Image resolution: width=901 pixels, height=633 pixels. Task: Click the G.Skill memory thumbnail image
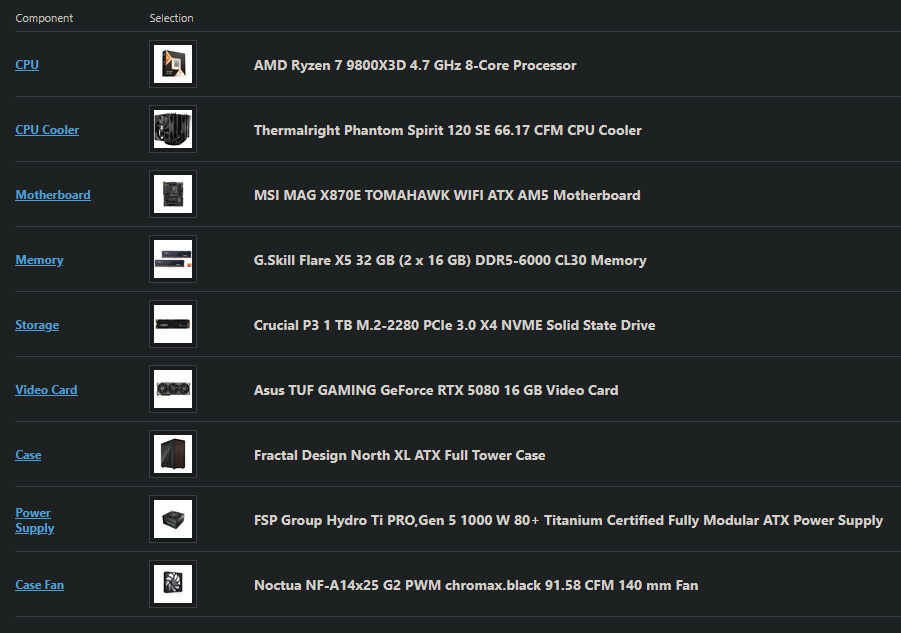[173, 258]
